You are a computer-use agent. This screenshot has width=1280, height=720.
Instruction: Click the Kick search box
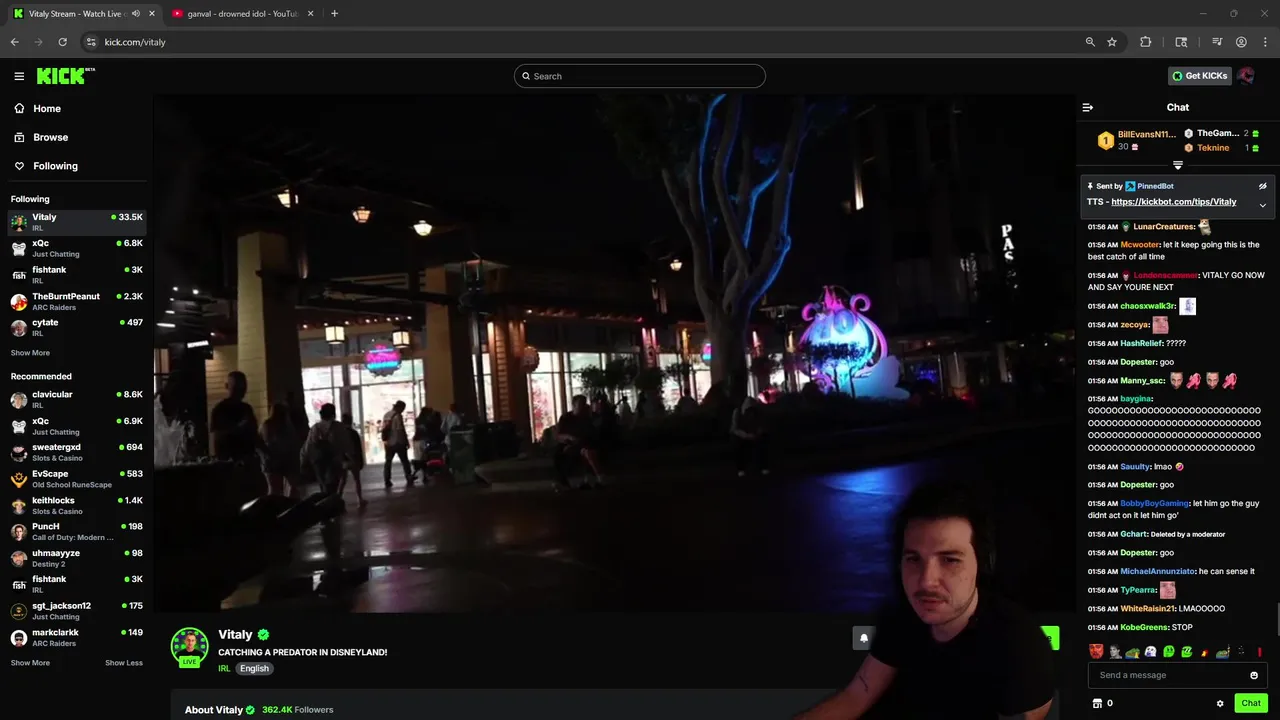coord(640,76)
